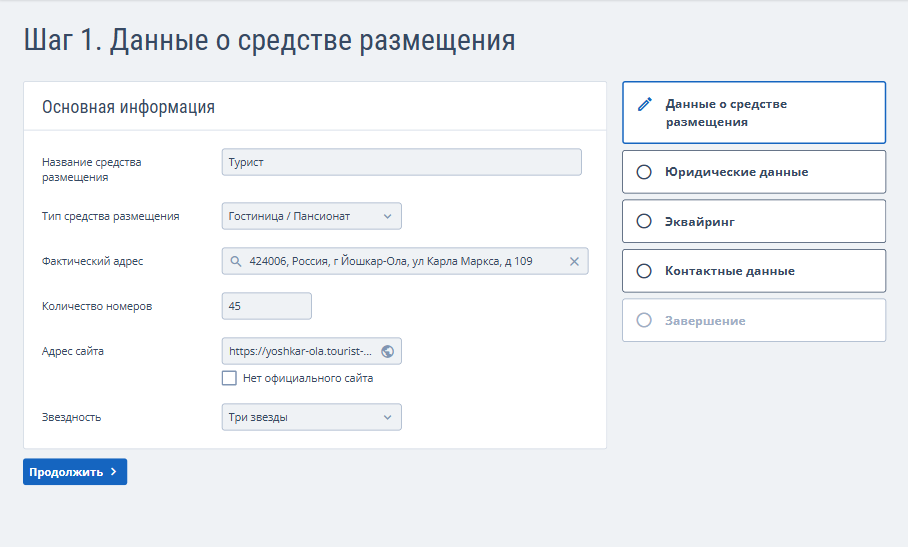
Task: Click the pencil icon beside Данные о средстве размещения
Action: click(x=645, y=104)
